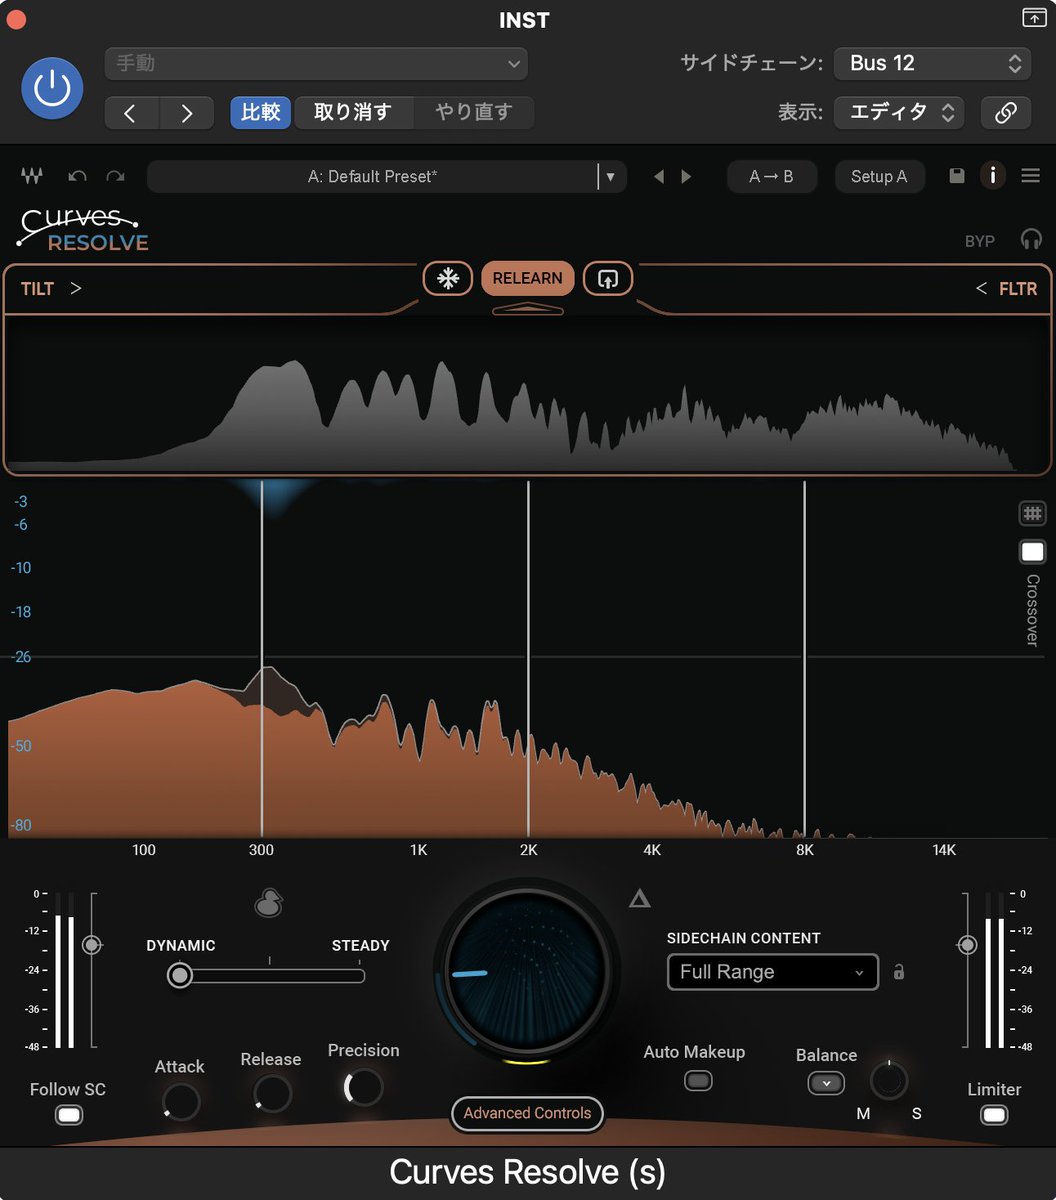The image size is (1056, 1200).
Task: Expand the TILT panel
Action: (x=51, y=289)
